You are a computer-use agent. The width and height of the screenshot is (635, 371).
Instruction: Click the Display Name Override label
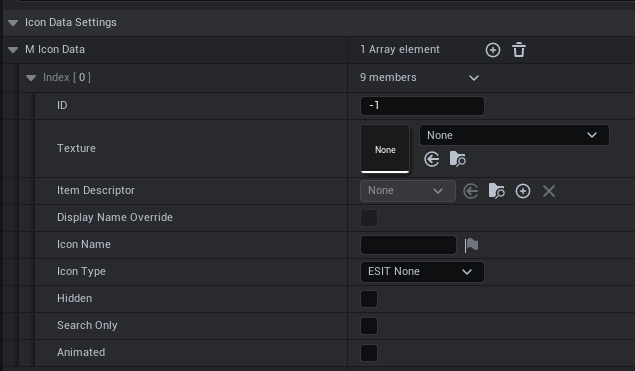115,217
